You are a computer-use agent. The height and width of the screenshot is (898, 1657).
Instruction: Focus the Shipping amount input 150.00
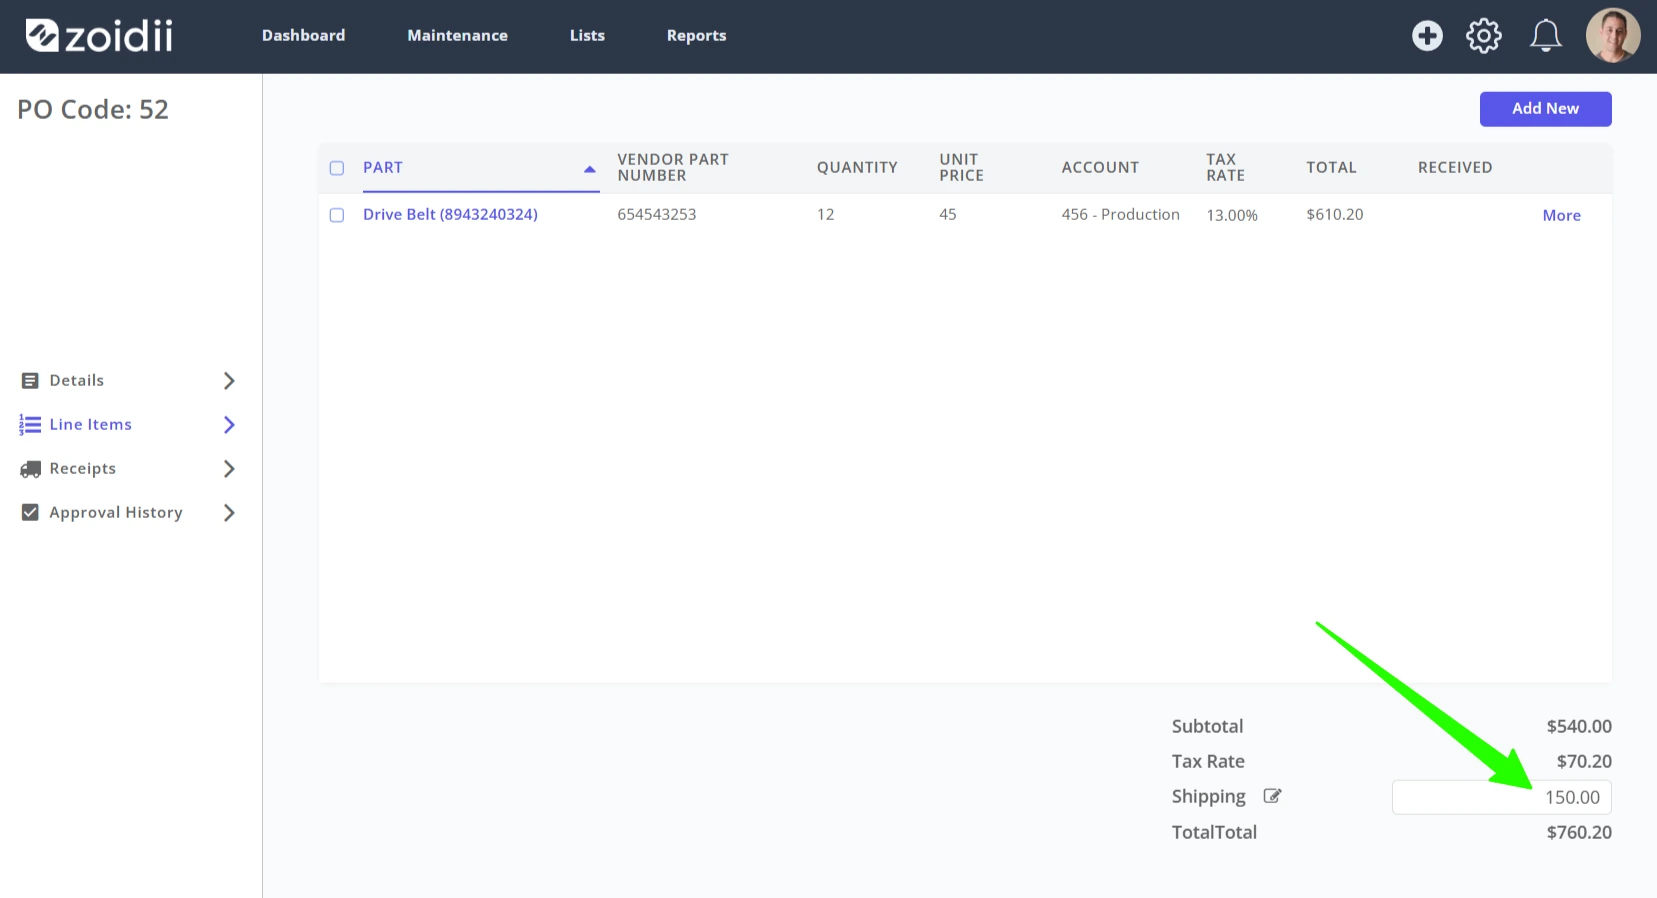tap(1502, 797)
